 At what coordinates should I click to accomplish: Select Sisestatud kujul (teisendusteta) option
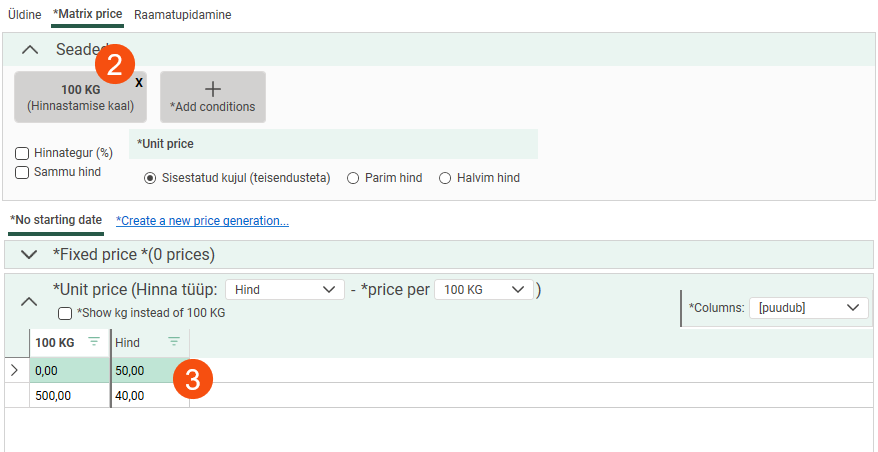[x=151, y=178]
